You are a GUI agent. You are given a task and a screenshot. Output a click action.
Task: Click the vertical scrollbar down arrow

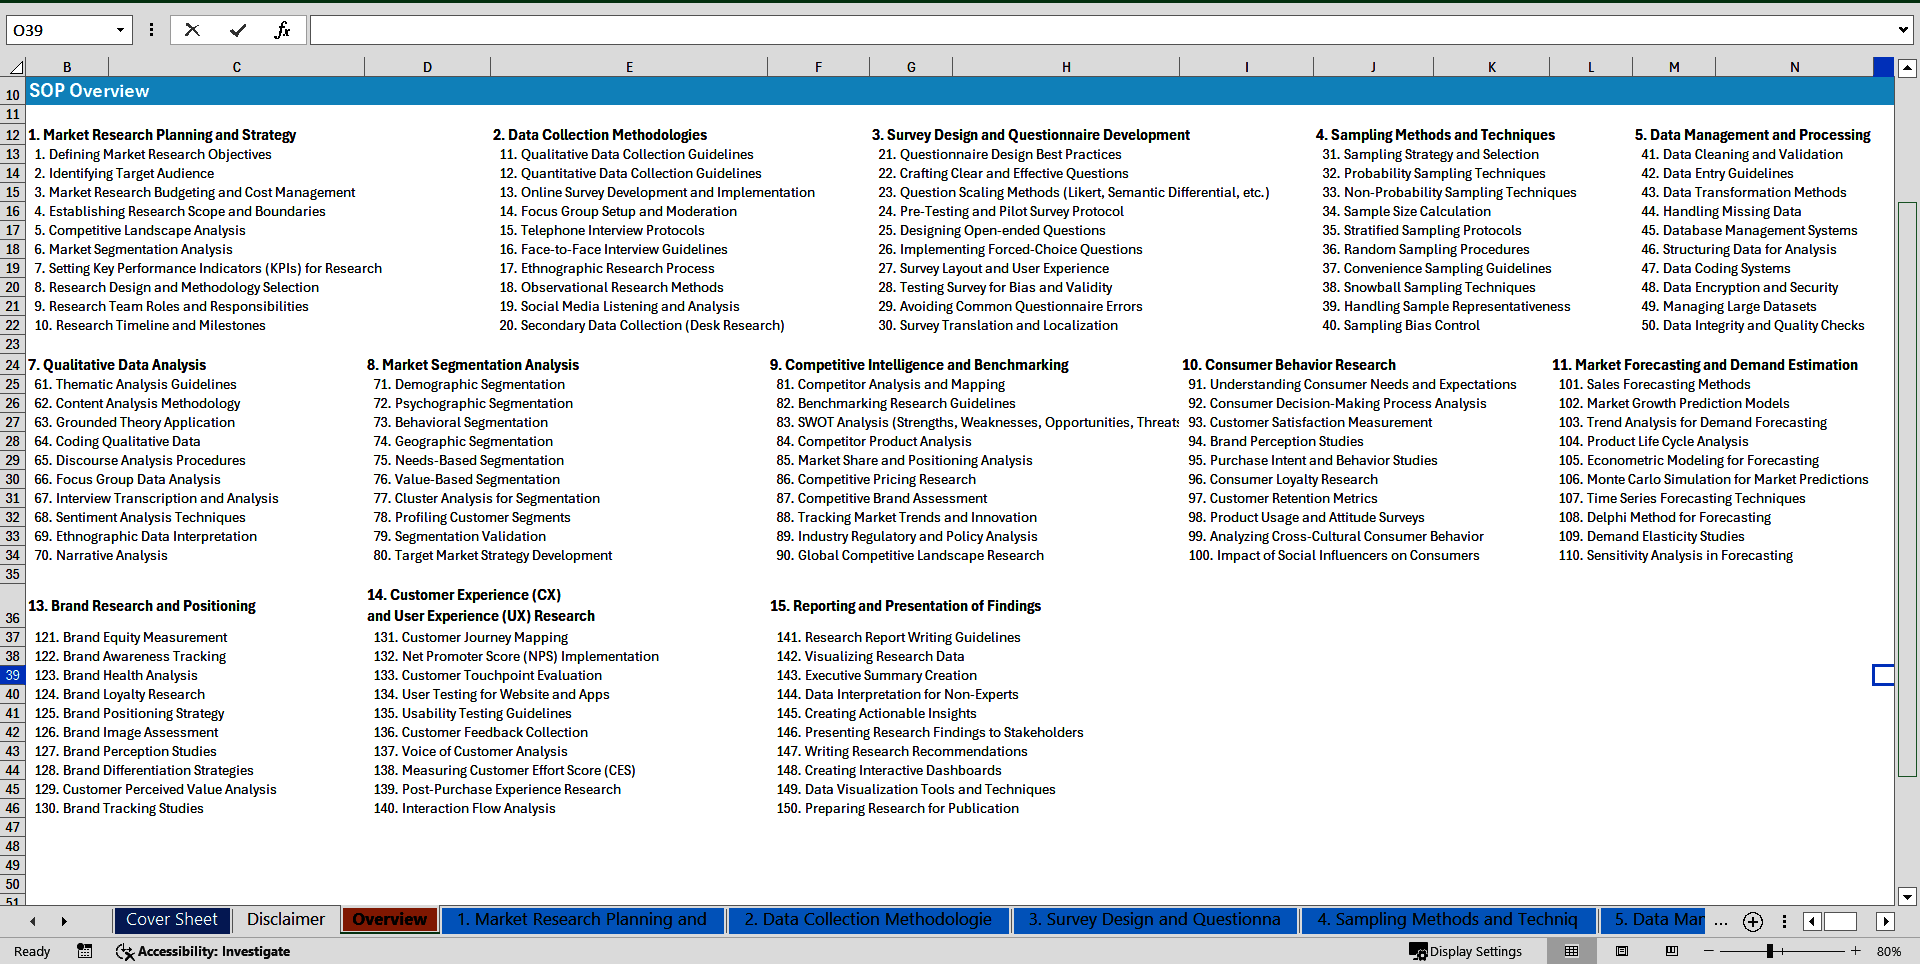(x=1907, y=896)
